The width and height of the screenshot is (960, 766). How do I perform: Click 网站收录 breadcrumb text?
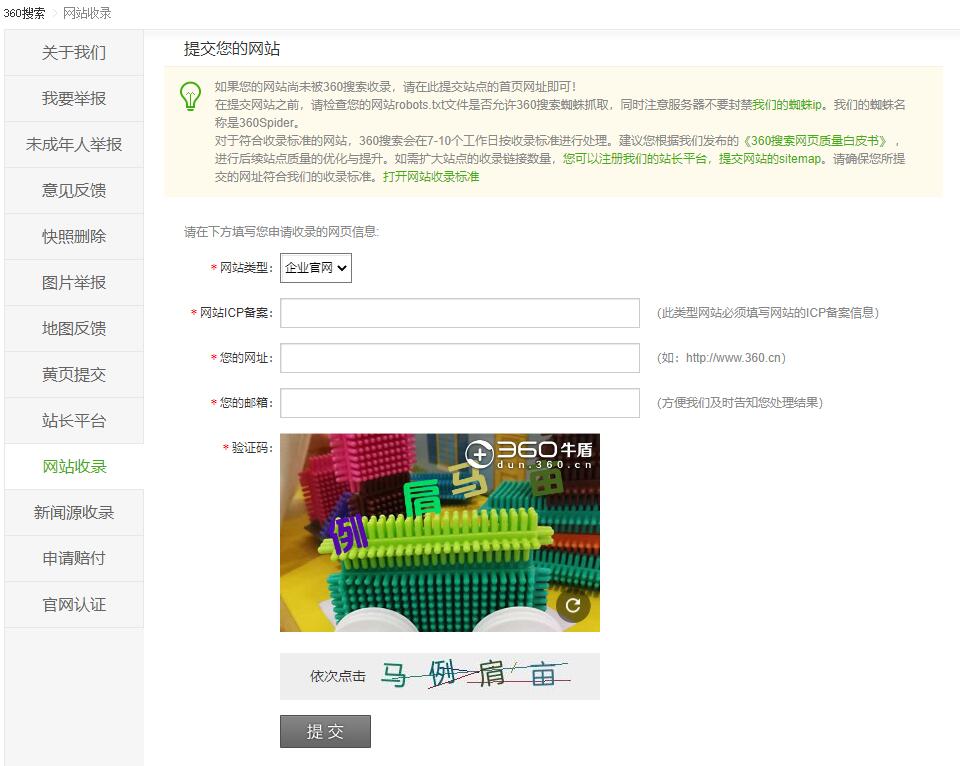click(x=87, y=13)
